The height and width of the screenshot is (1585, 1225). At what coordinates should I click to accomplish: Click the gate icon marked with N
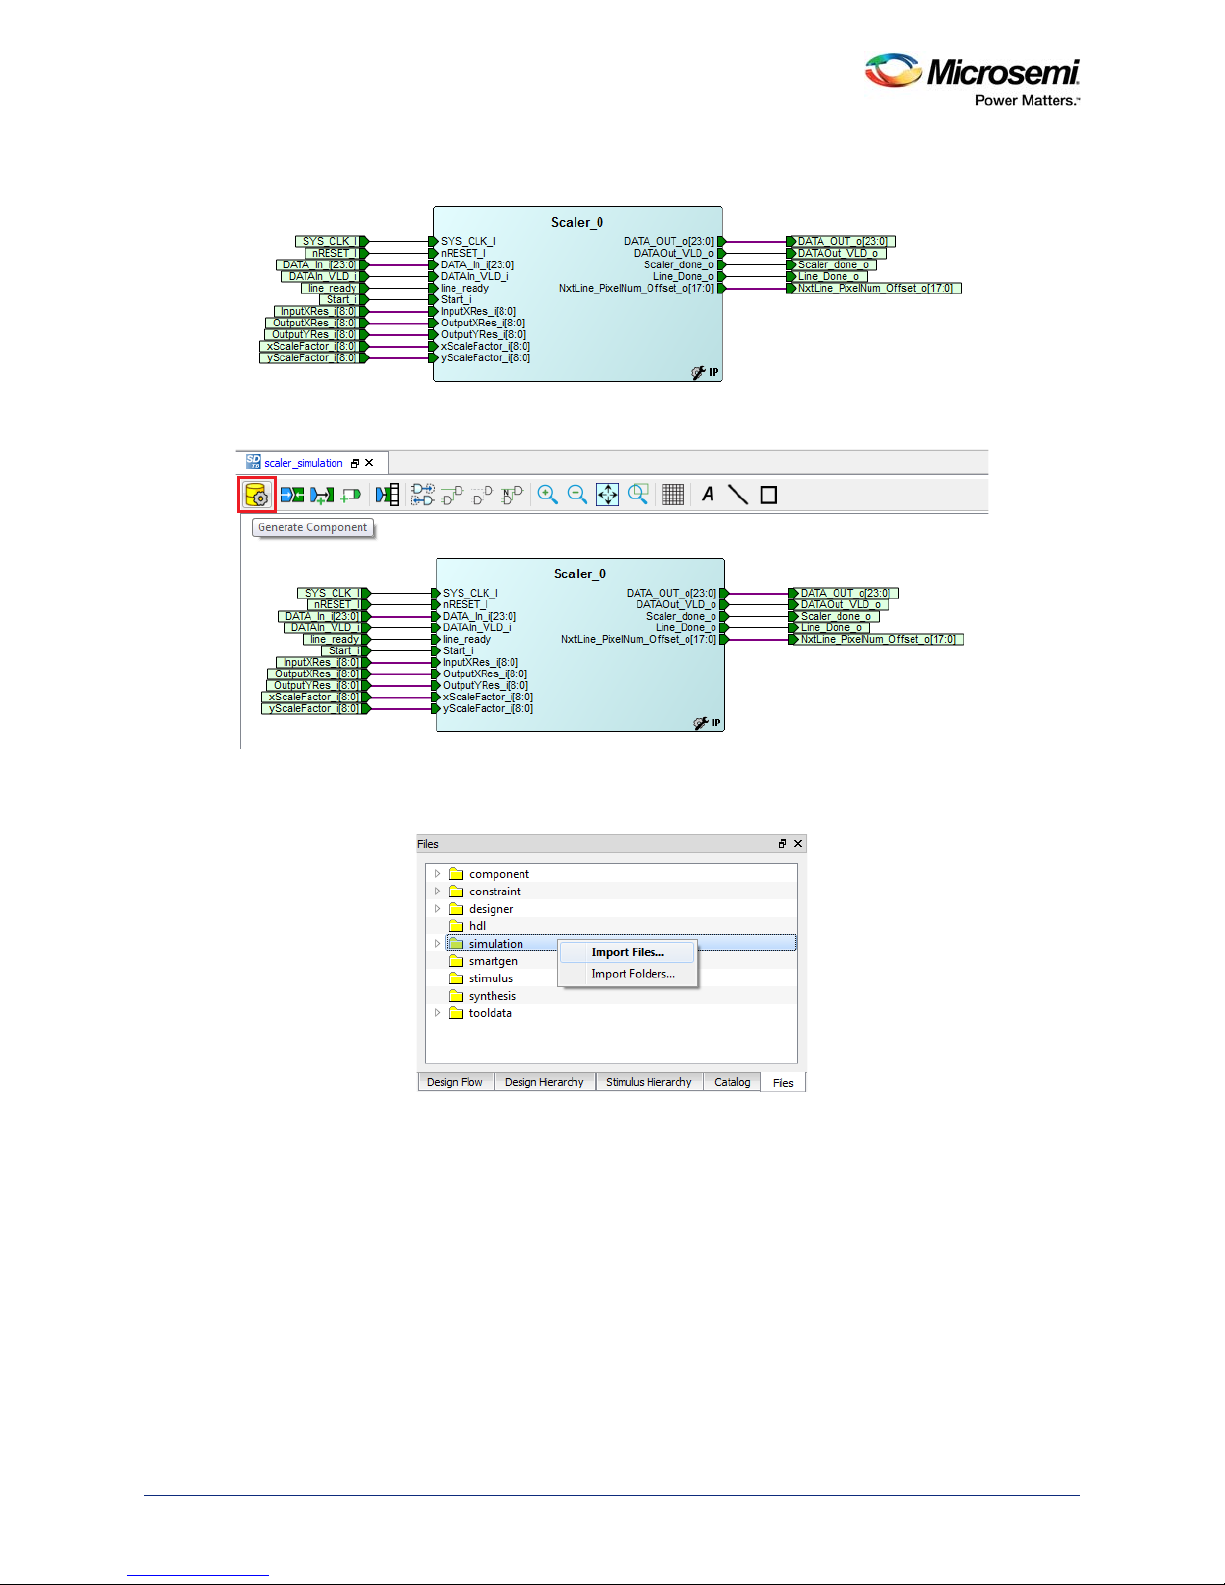(x=512, y=495)
